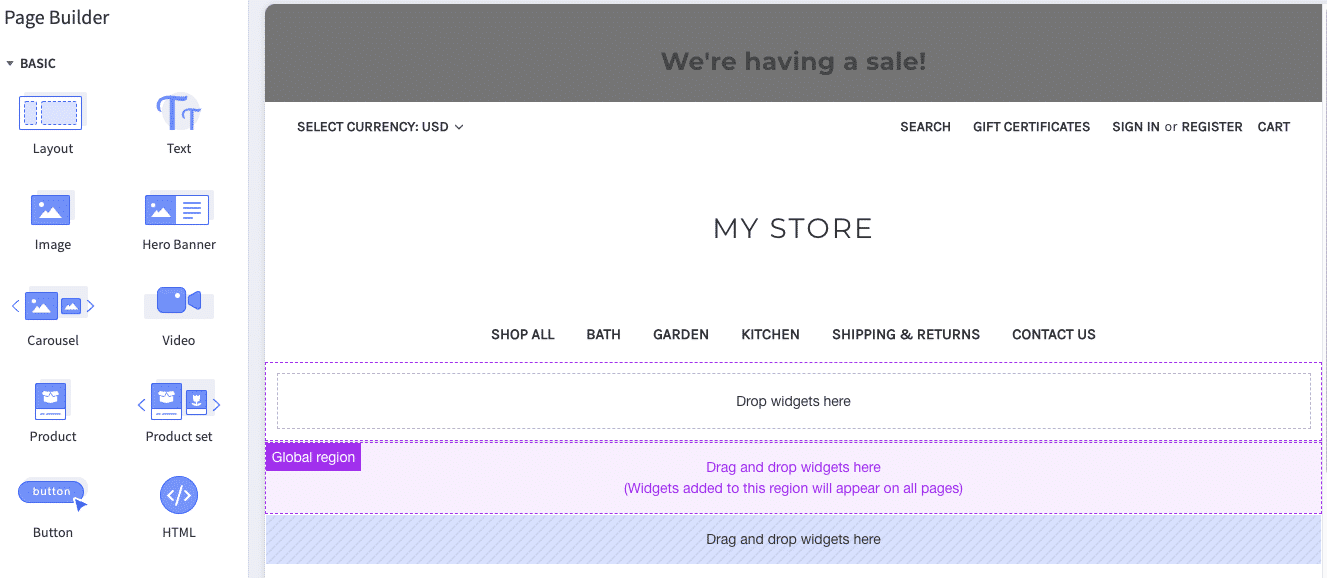This screenshot has width=1327, height=578.
Task: Select the GARDEN navigation tab
Action: 681,334
